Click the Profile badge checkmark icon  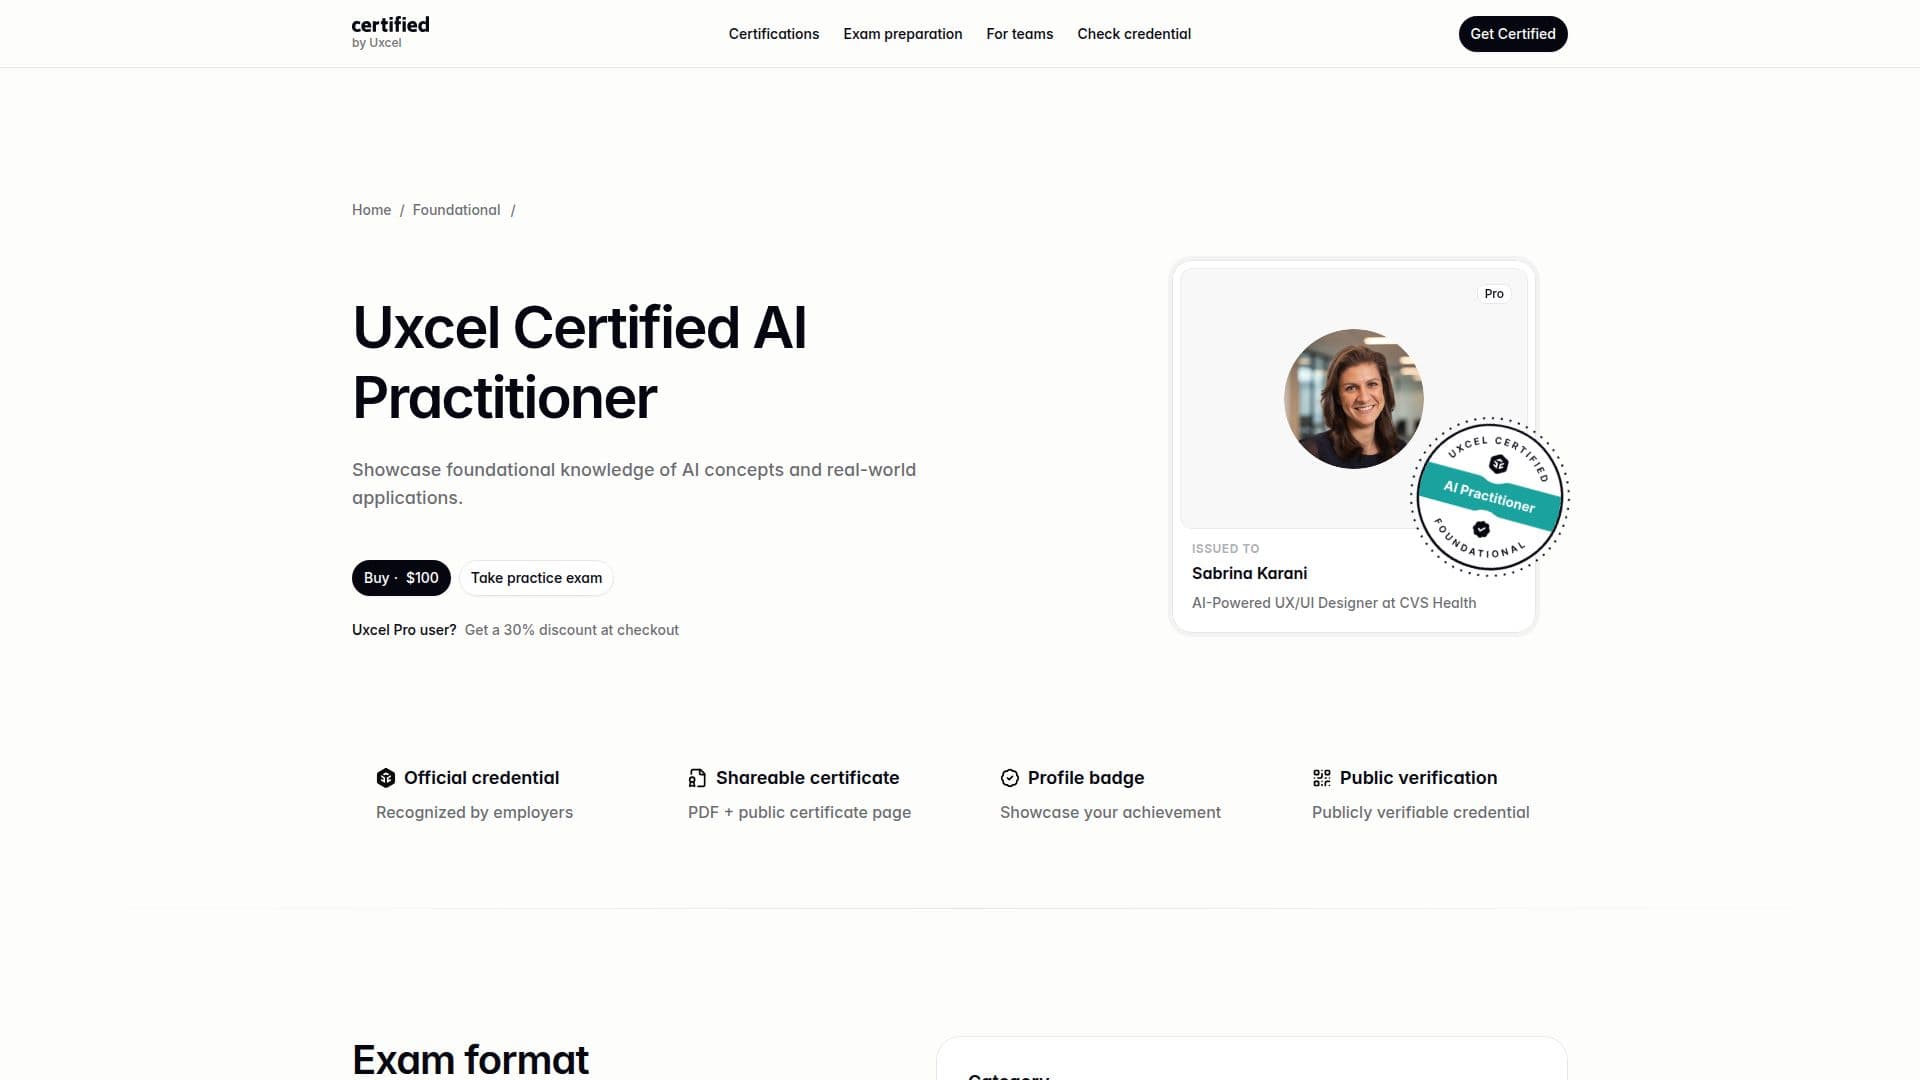click(1010, 778)
